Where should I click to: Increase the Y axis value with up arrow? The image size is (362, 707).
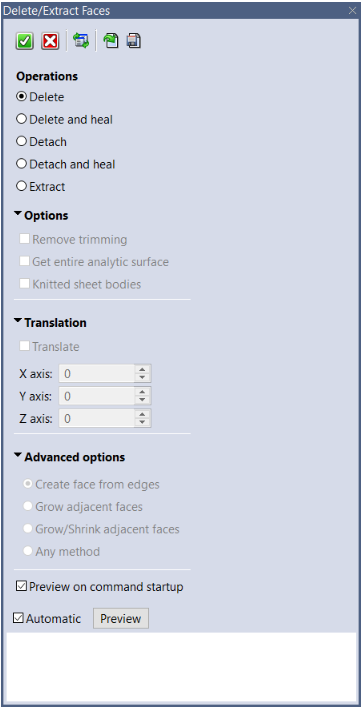coord(142,391)
